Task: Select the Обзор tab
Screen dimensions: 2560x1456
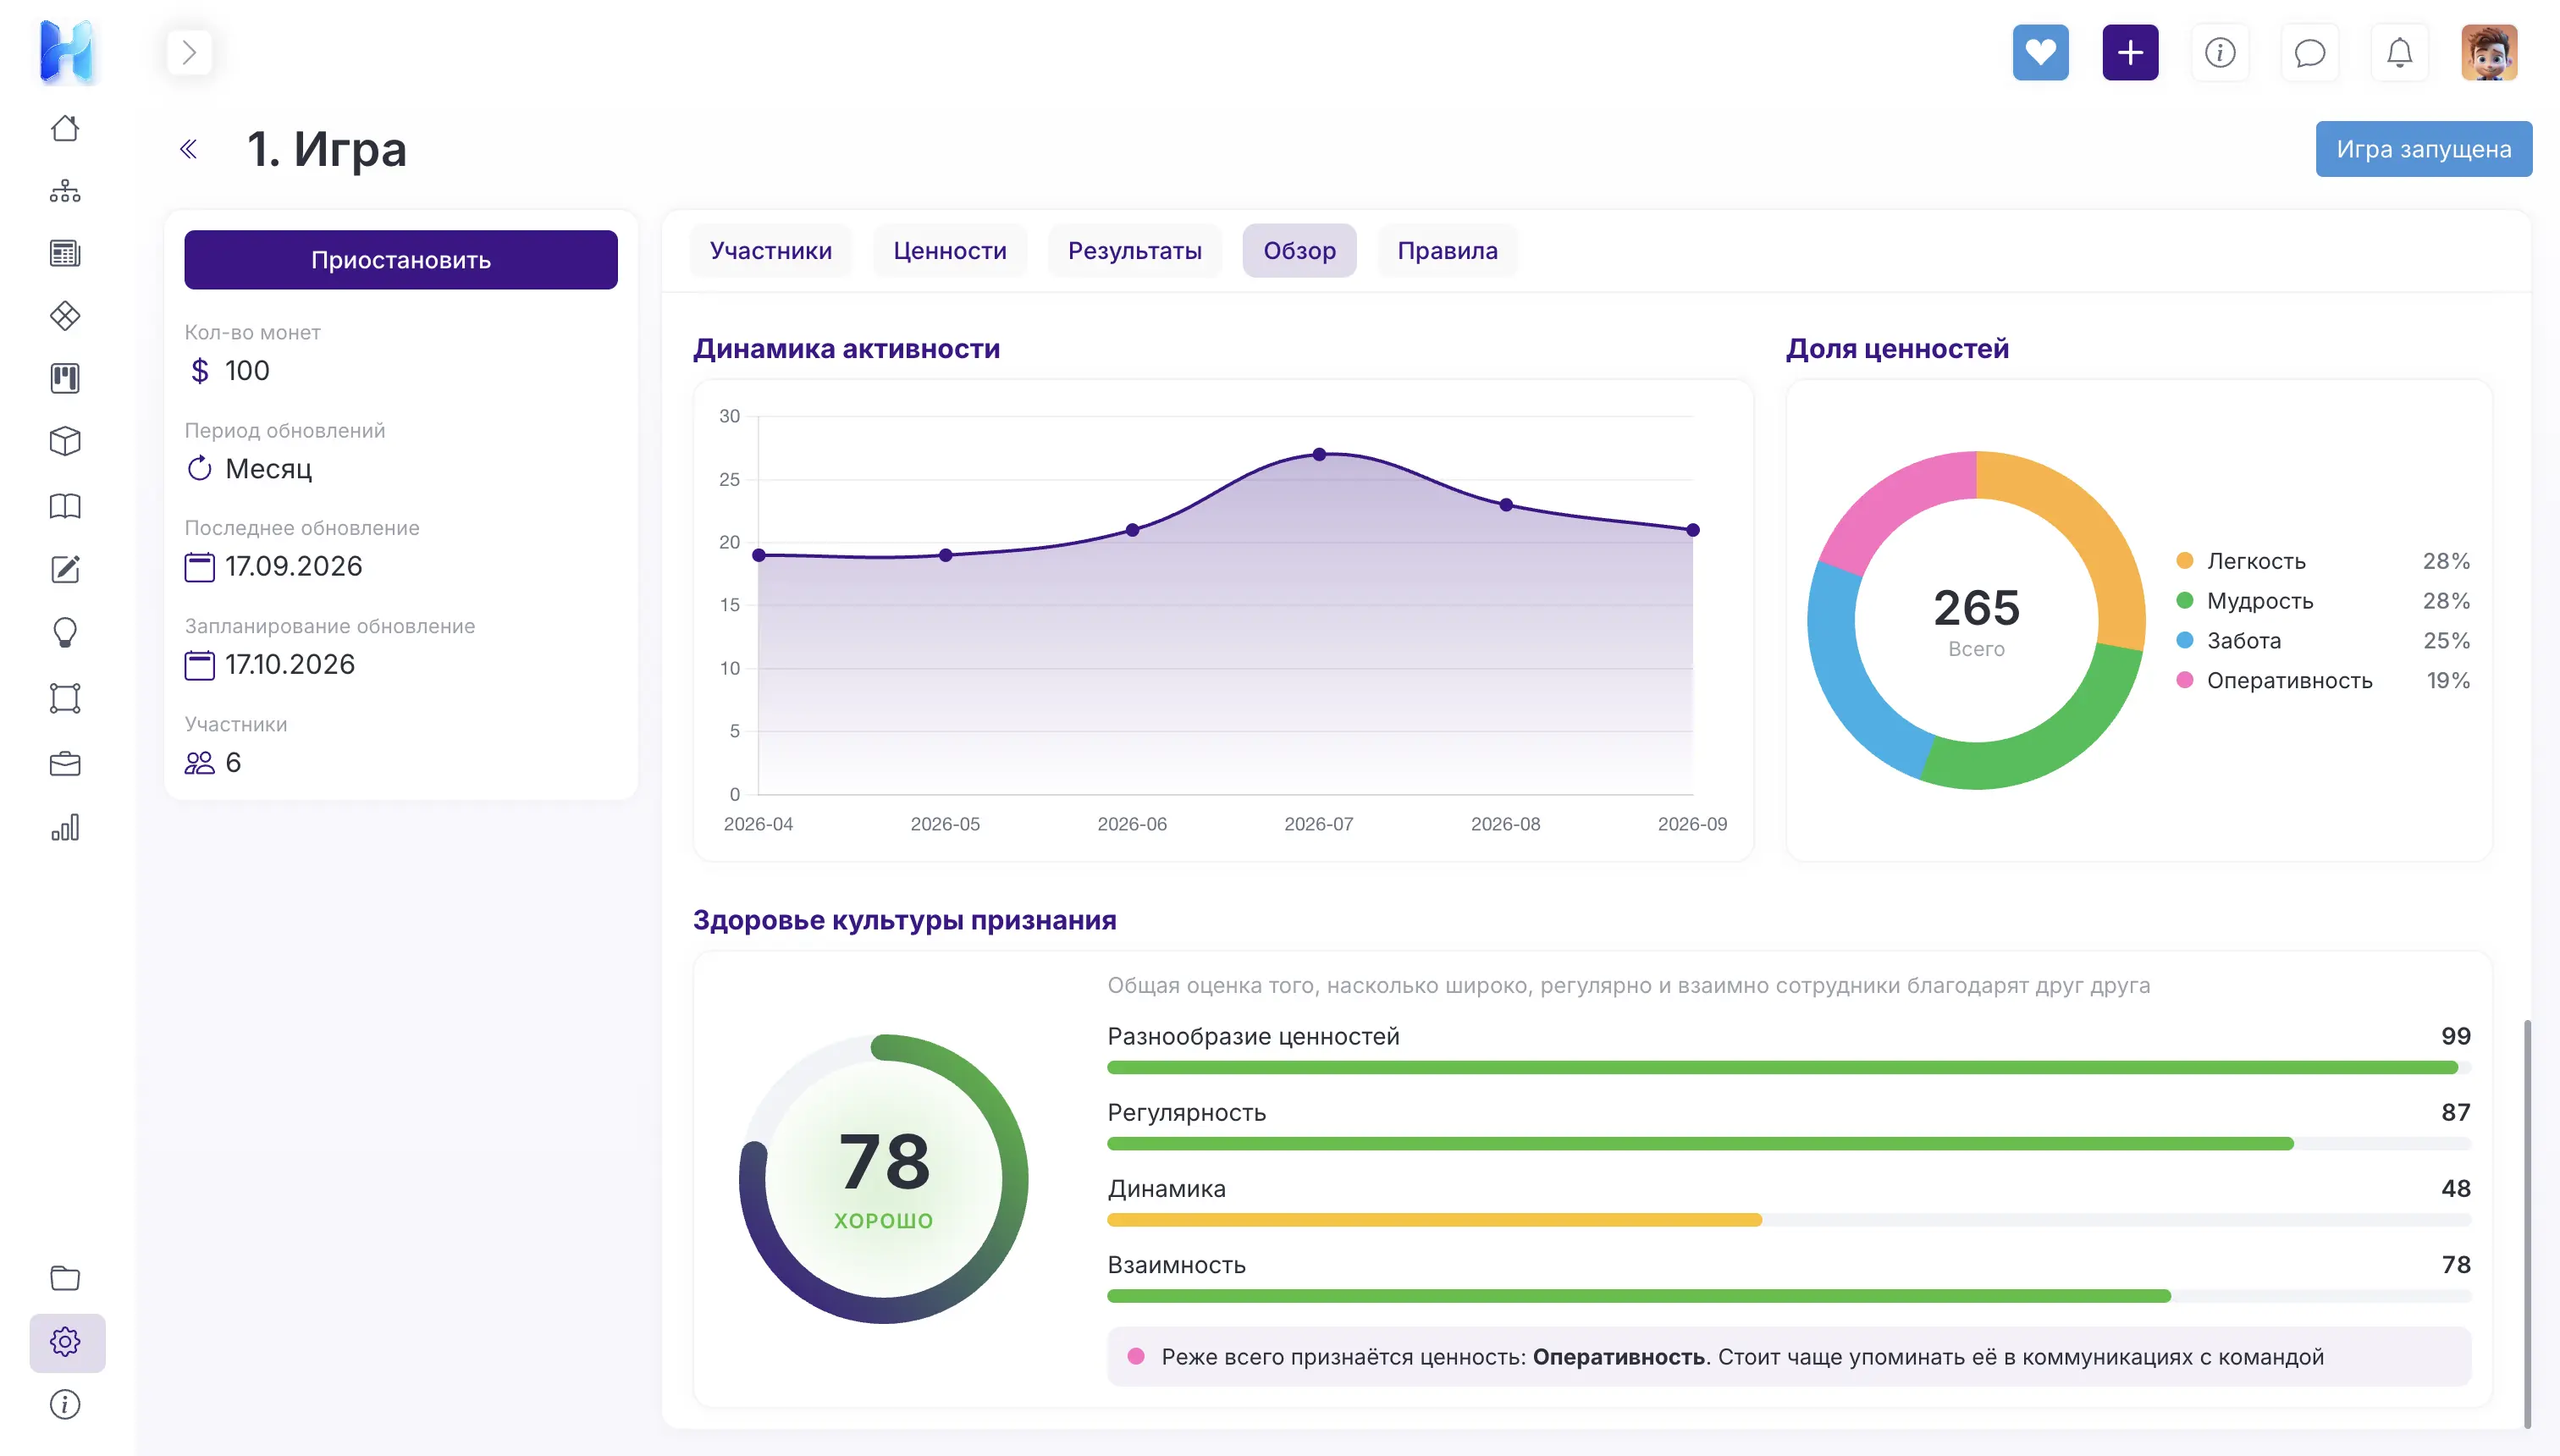Action: click(1299, 251)
